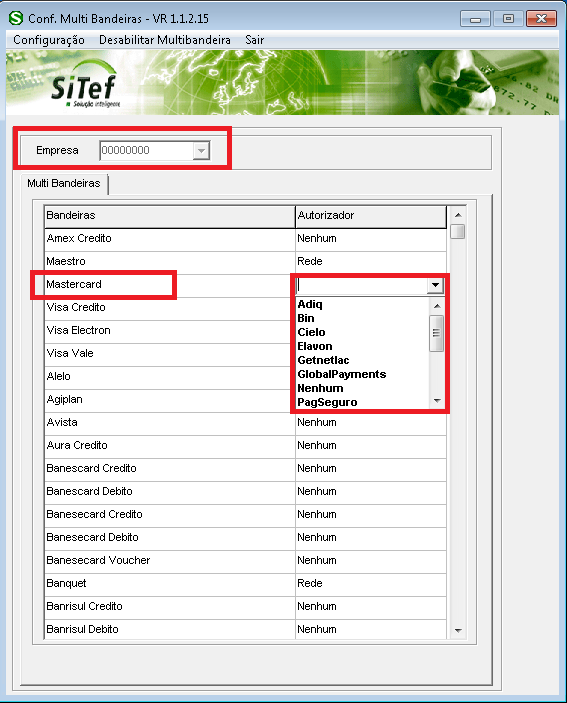Viewport: 567px width, 703px height.
Task: Select the Visa Vale row
Action: point(169,354)
